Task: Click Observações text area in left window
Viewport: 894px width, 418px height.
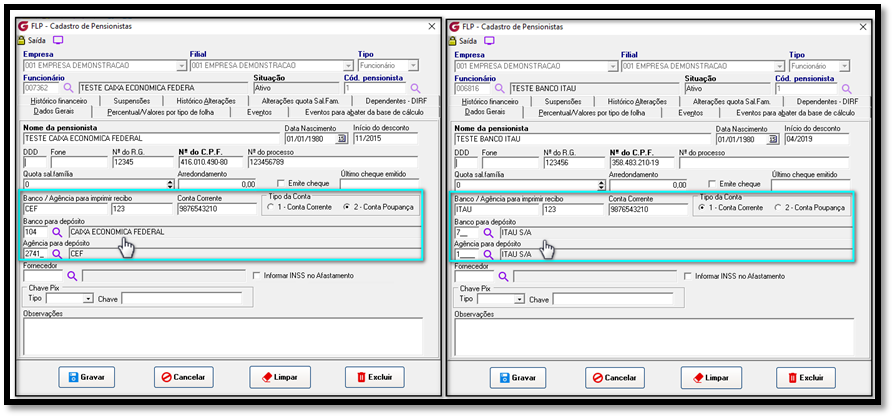Action: [222, 336]
